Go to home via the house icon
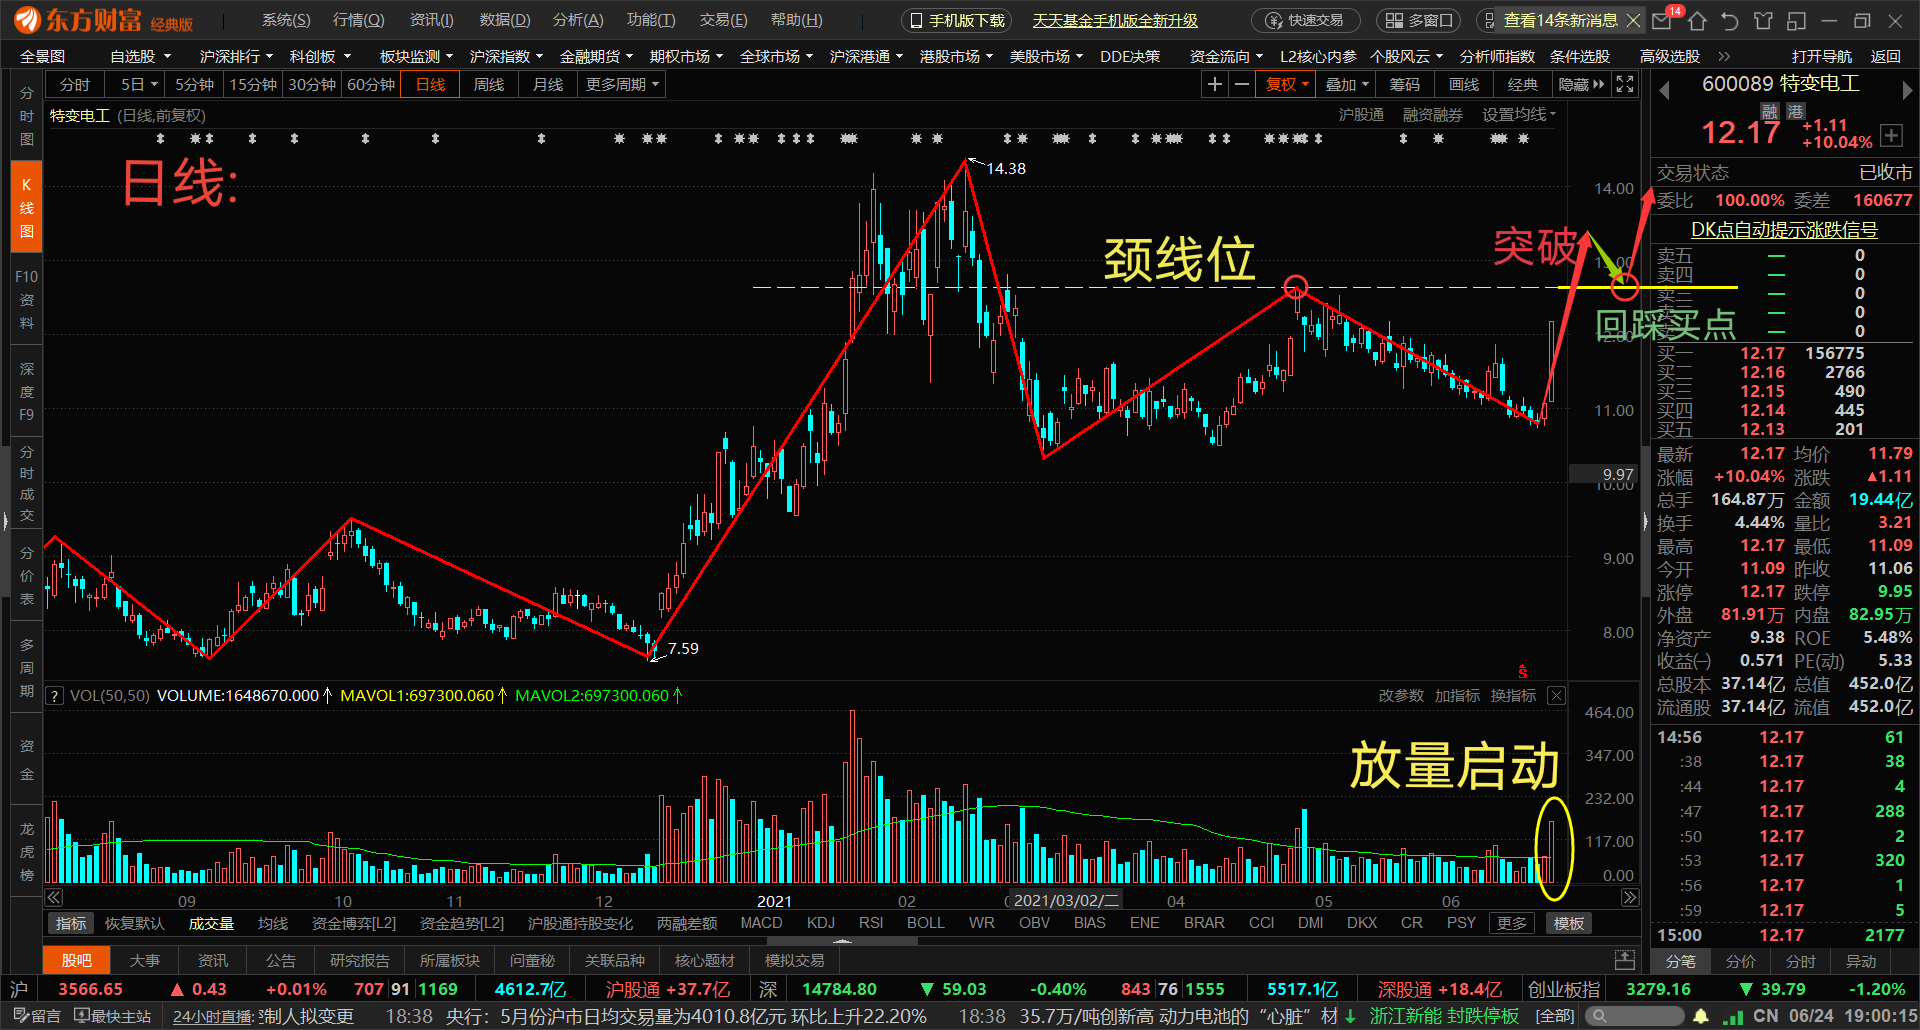1920x1030 pixels. (x=1697, y=20)
